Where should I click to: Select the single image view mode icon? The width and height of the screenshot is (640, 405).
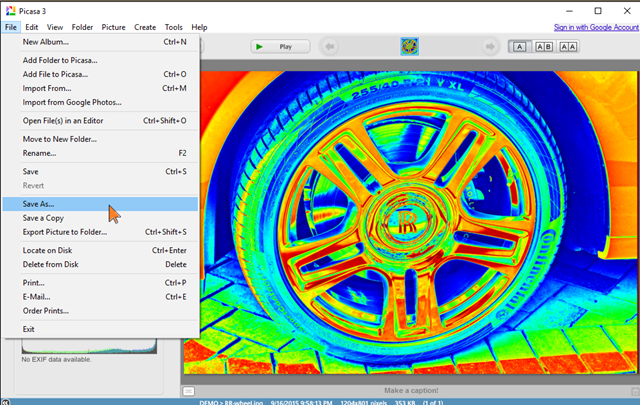[520, 46]
